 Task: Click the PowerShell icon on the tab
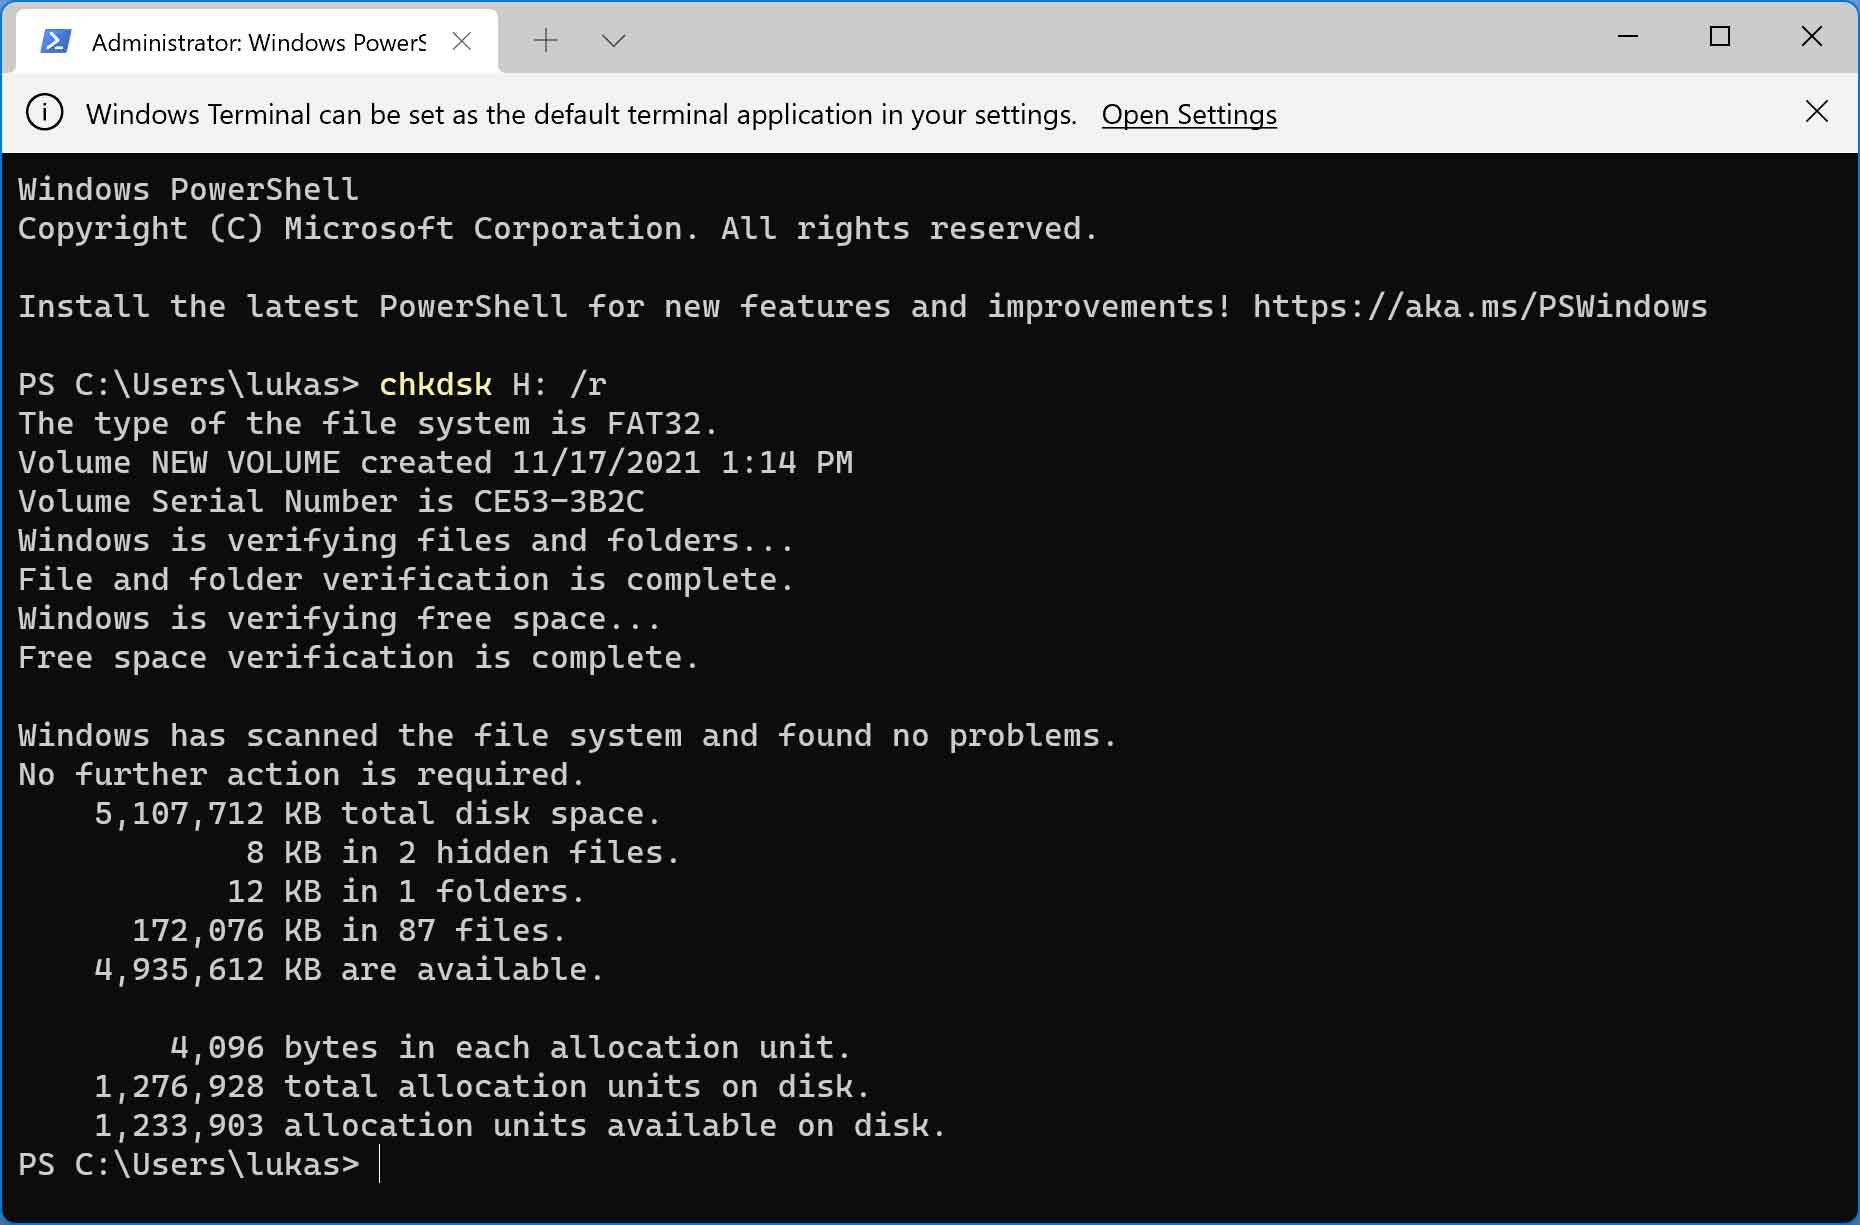click(x=55, y=41)
